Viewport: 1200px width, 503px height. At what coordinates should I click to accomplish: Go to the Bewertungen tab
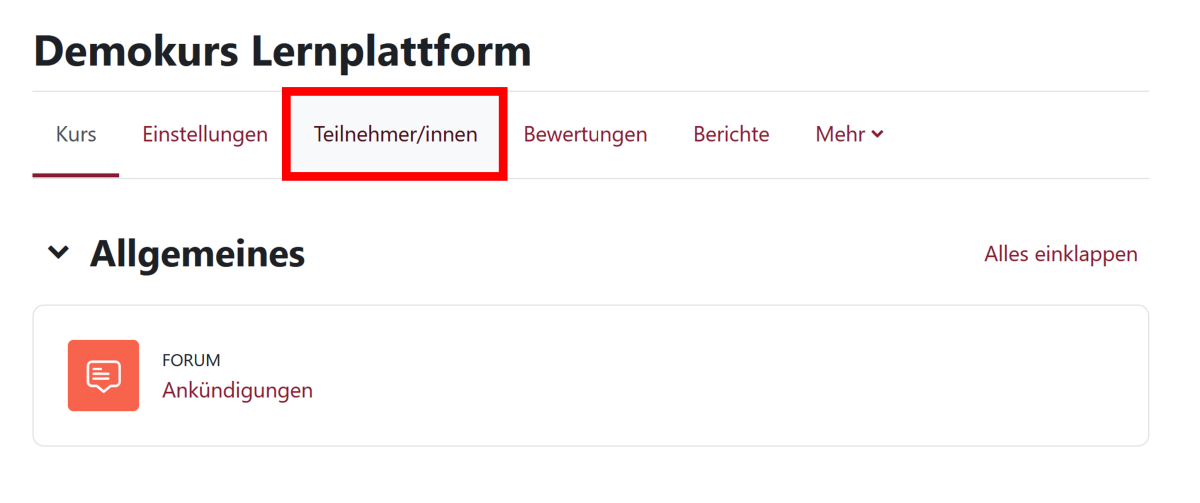[585, 134]
